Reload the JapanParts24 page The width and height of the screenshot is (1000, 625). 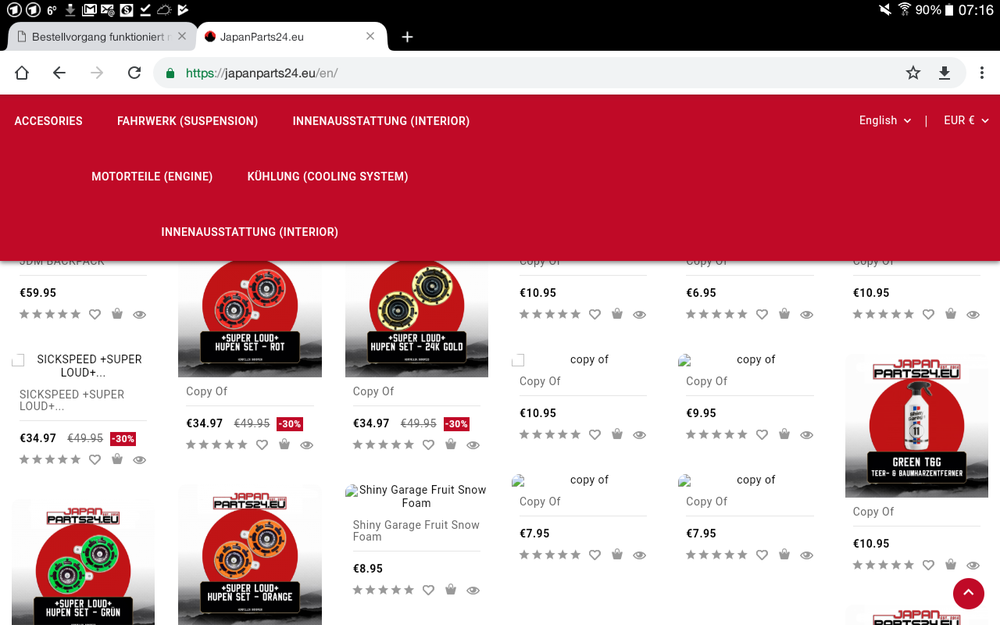(134, 73)
